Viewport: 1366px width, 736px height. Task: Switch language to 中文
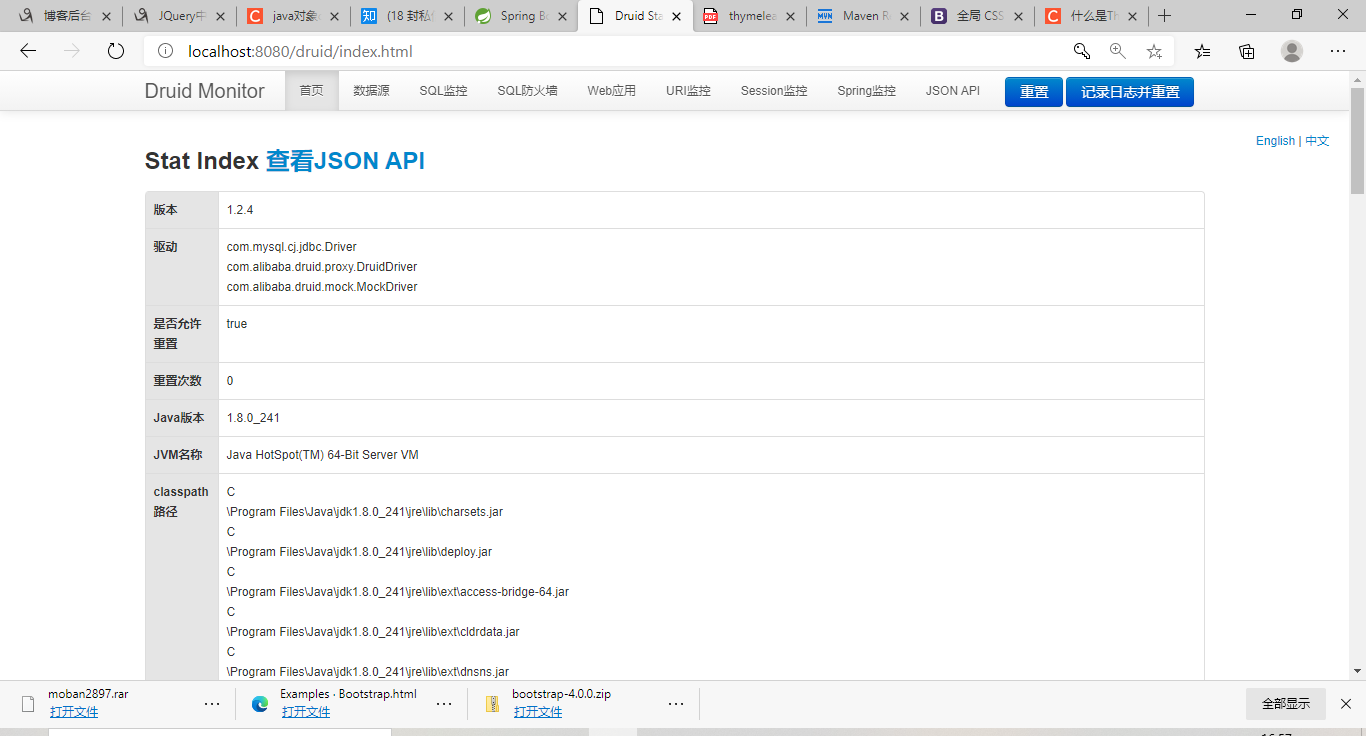(1317, 141)
